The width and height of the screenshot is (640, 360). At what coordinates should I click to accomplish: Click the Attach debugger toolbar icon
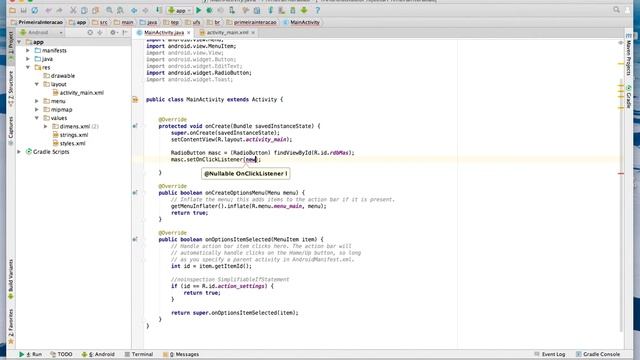[x=232, y=10]
